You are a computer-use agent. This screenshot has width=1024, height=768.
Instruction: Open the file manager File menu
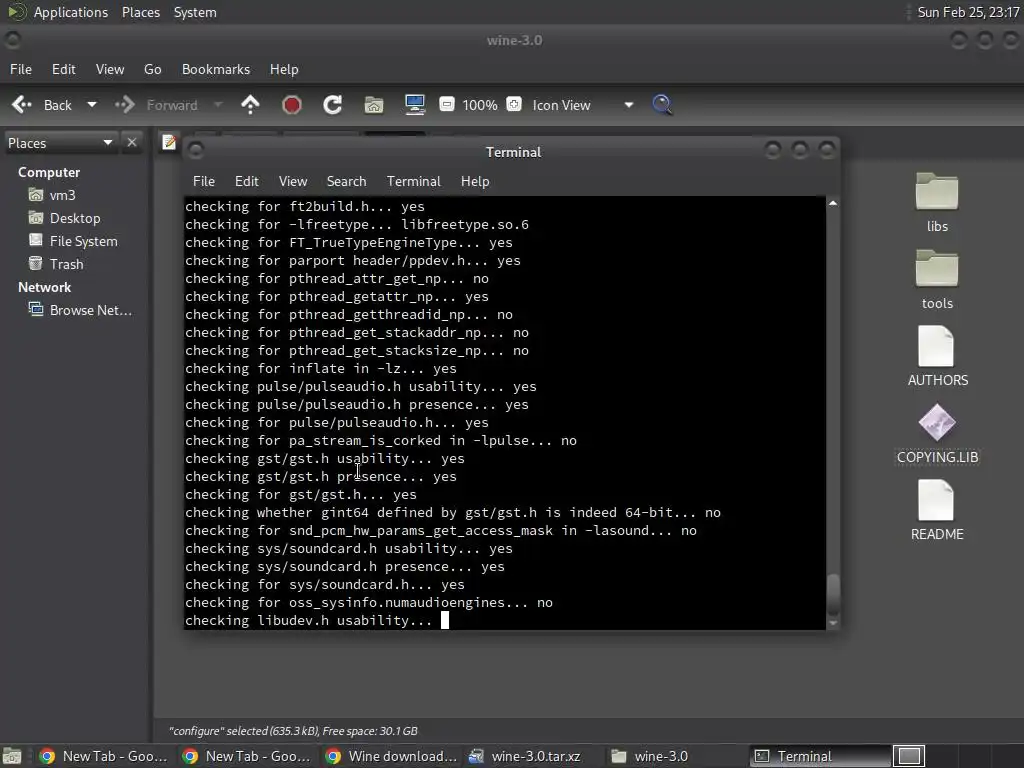[21, 69]
